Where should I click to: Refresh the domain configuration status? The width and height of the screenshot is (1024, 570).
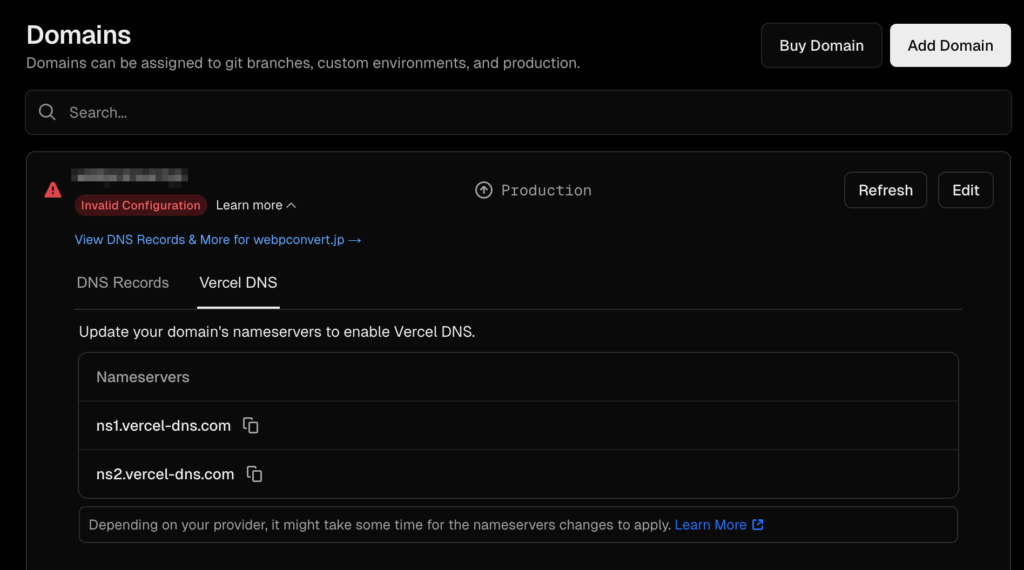click(885, 190)
